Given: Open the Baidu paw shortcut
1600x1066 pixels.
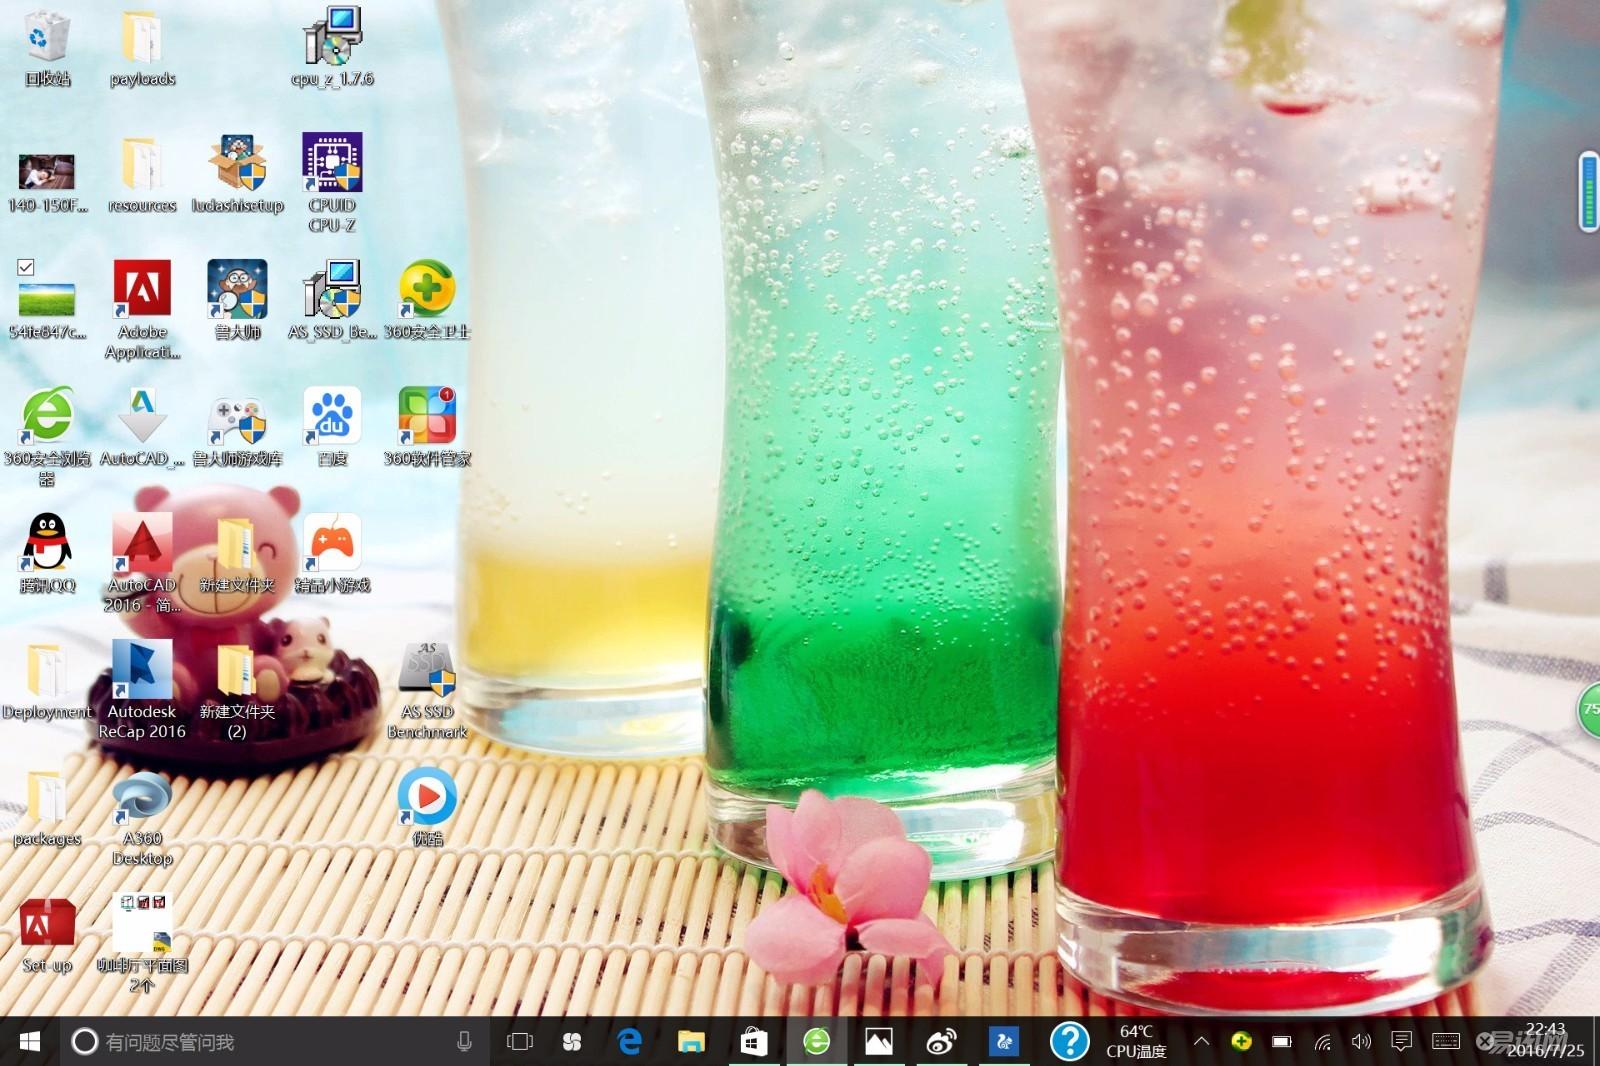Looking at the screenshot, I should click(332, 418).
